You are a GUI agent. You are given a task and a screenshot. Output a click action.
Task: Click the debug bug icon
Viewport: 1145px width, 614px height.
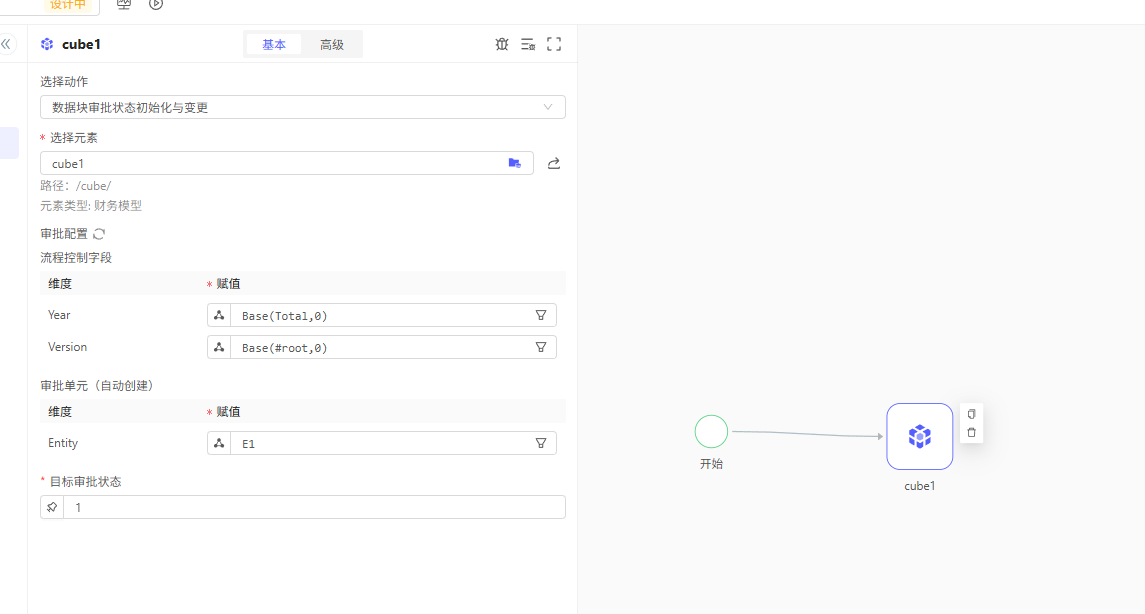[x=502, y=44]
